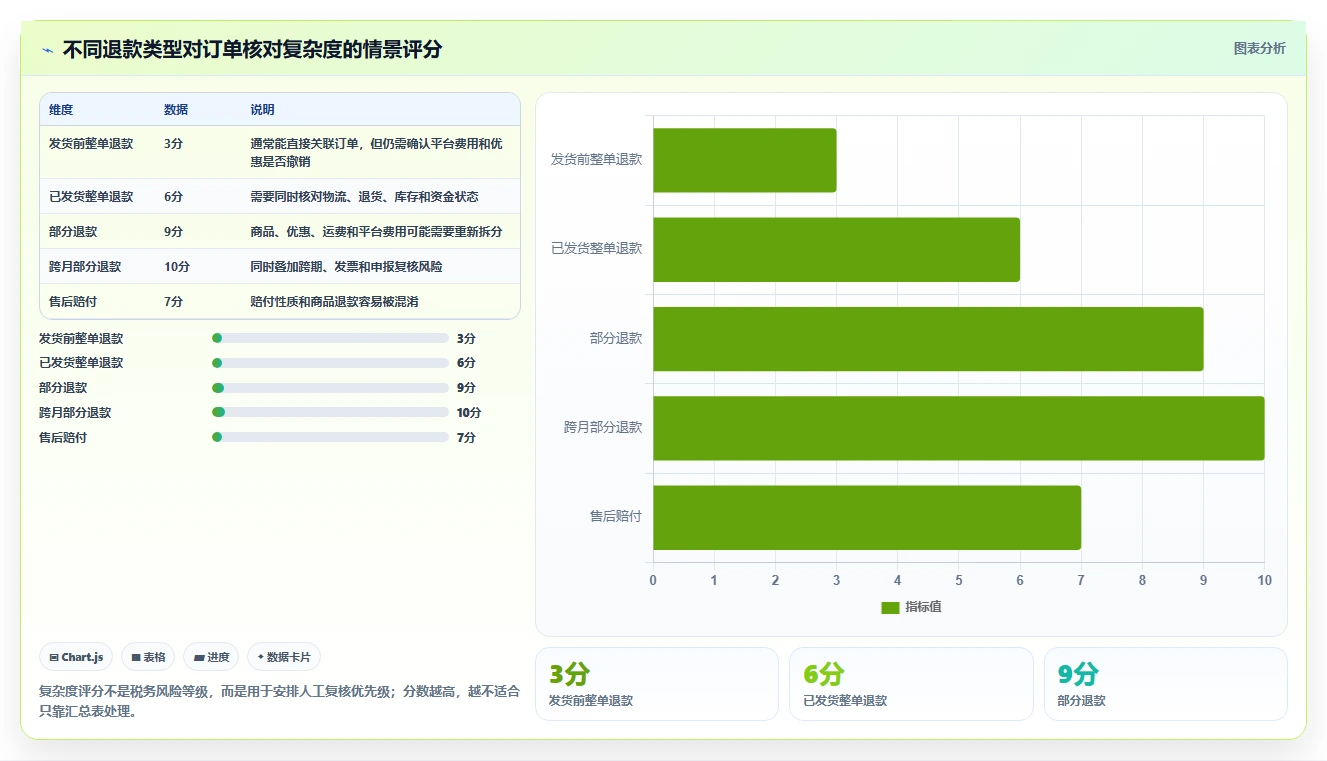
Task: Click the 发货前整单退款 bar in the chart
Action: (744, 160)
